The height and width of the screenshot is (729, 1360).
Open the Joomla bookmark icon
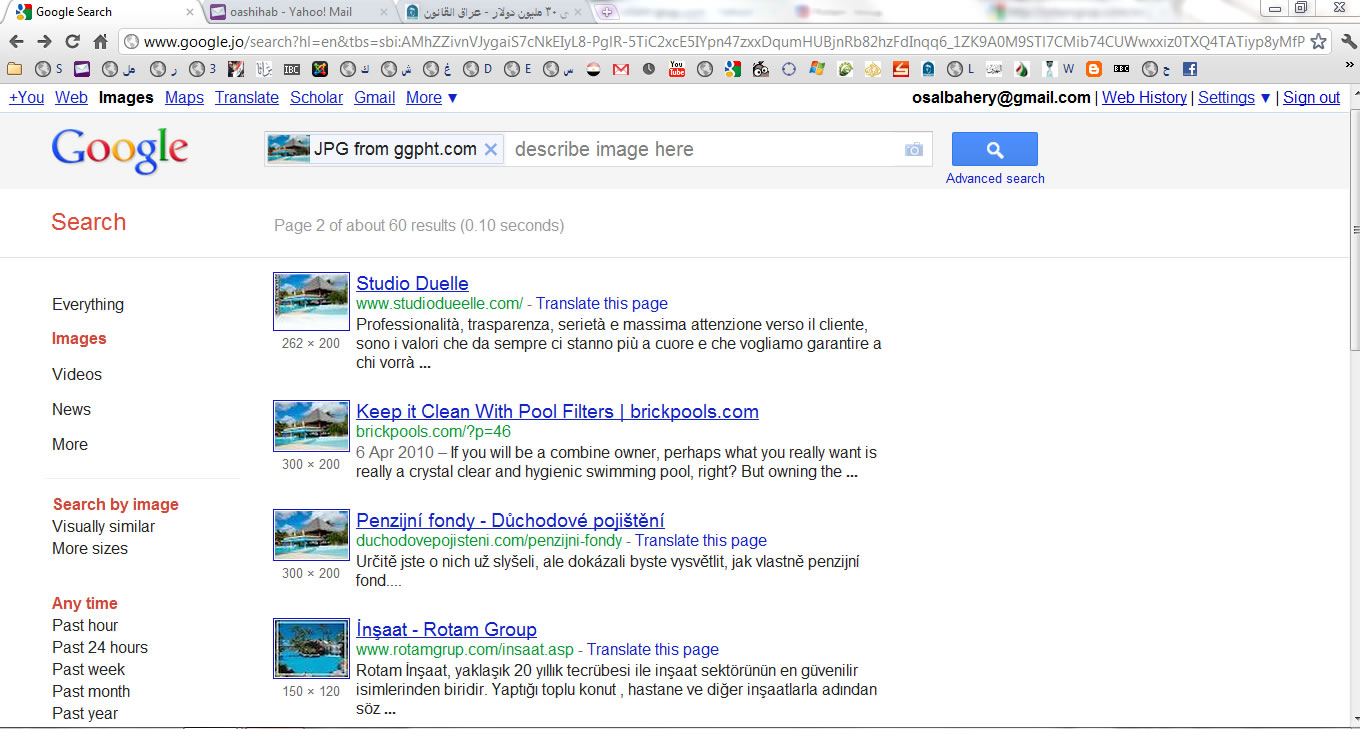click(x=320, y=69)
